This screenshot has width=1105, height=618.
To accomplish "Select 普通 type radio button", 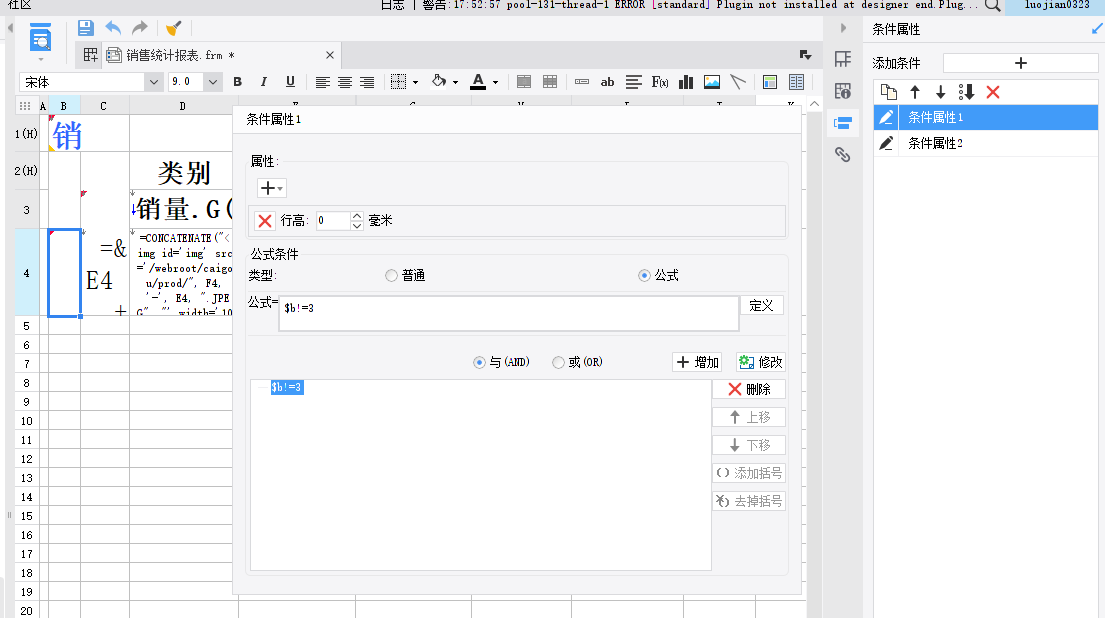I will (x=391, y=276).
